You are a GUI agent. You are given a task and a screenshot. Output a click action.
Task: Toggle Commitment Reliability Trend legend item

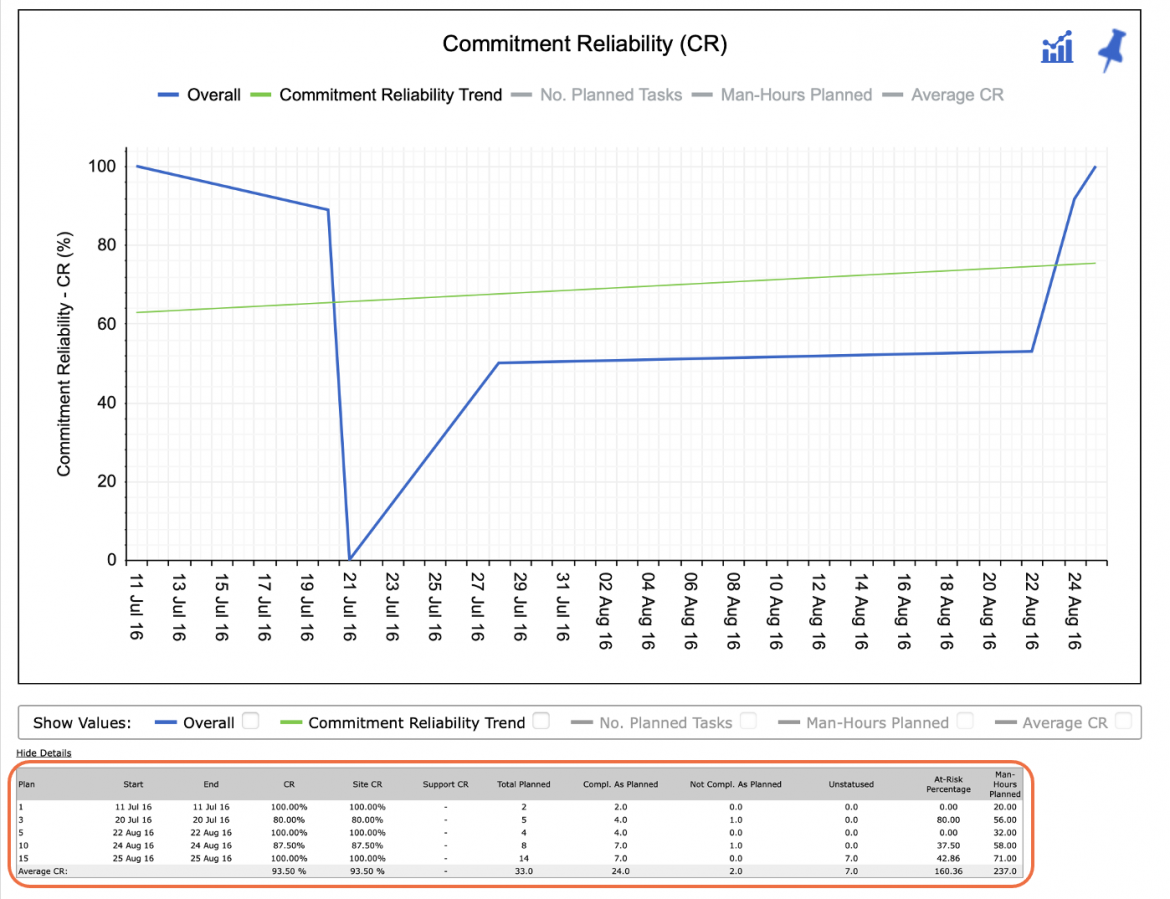[x=376, y=95]
